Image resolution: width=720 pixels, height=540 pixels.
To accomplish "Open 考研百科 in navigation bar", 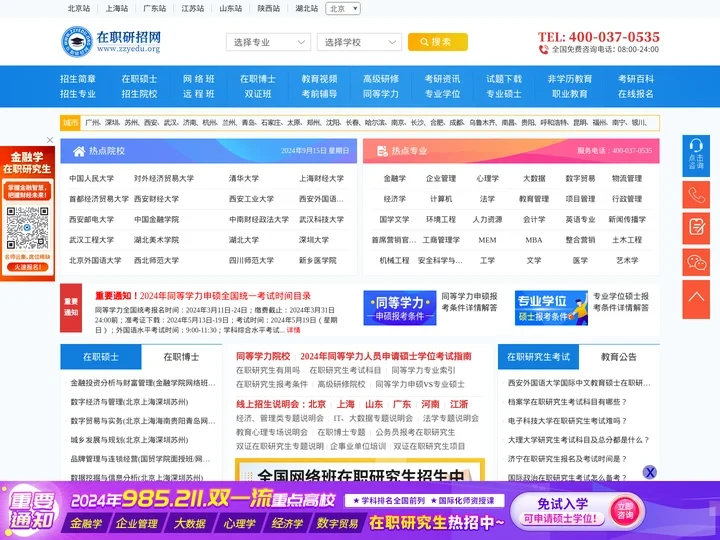I will (x=636, y=79).
